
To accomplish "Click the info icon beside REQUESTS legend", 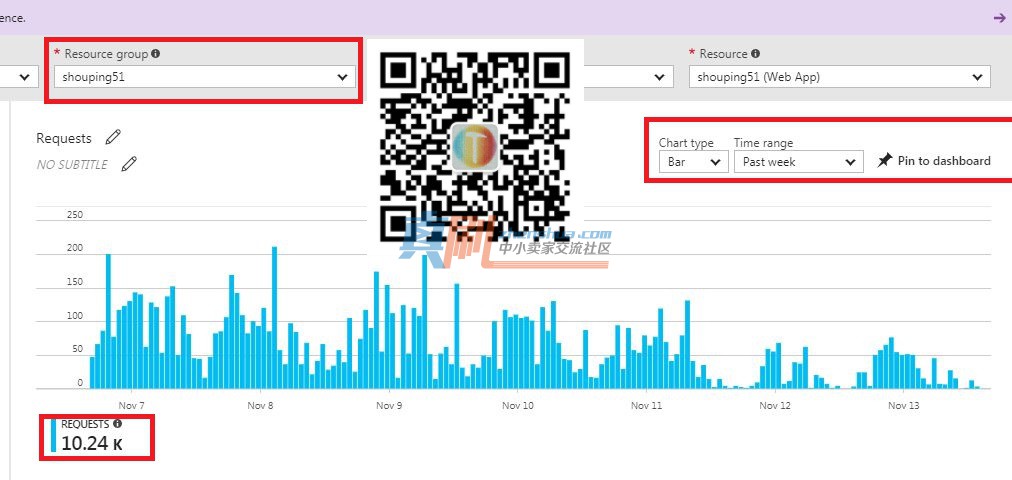I will 117,424.
